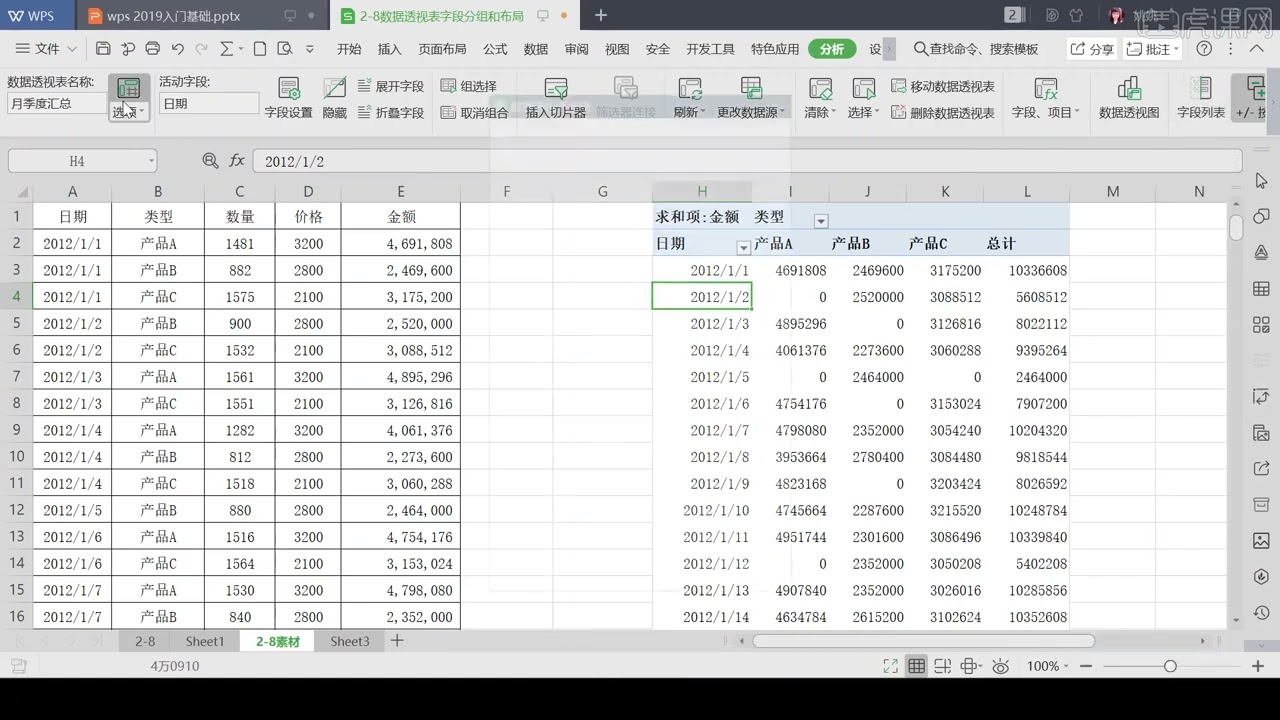Switch to the 开始 ribbon tab

[x=349, y=49]
